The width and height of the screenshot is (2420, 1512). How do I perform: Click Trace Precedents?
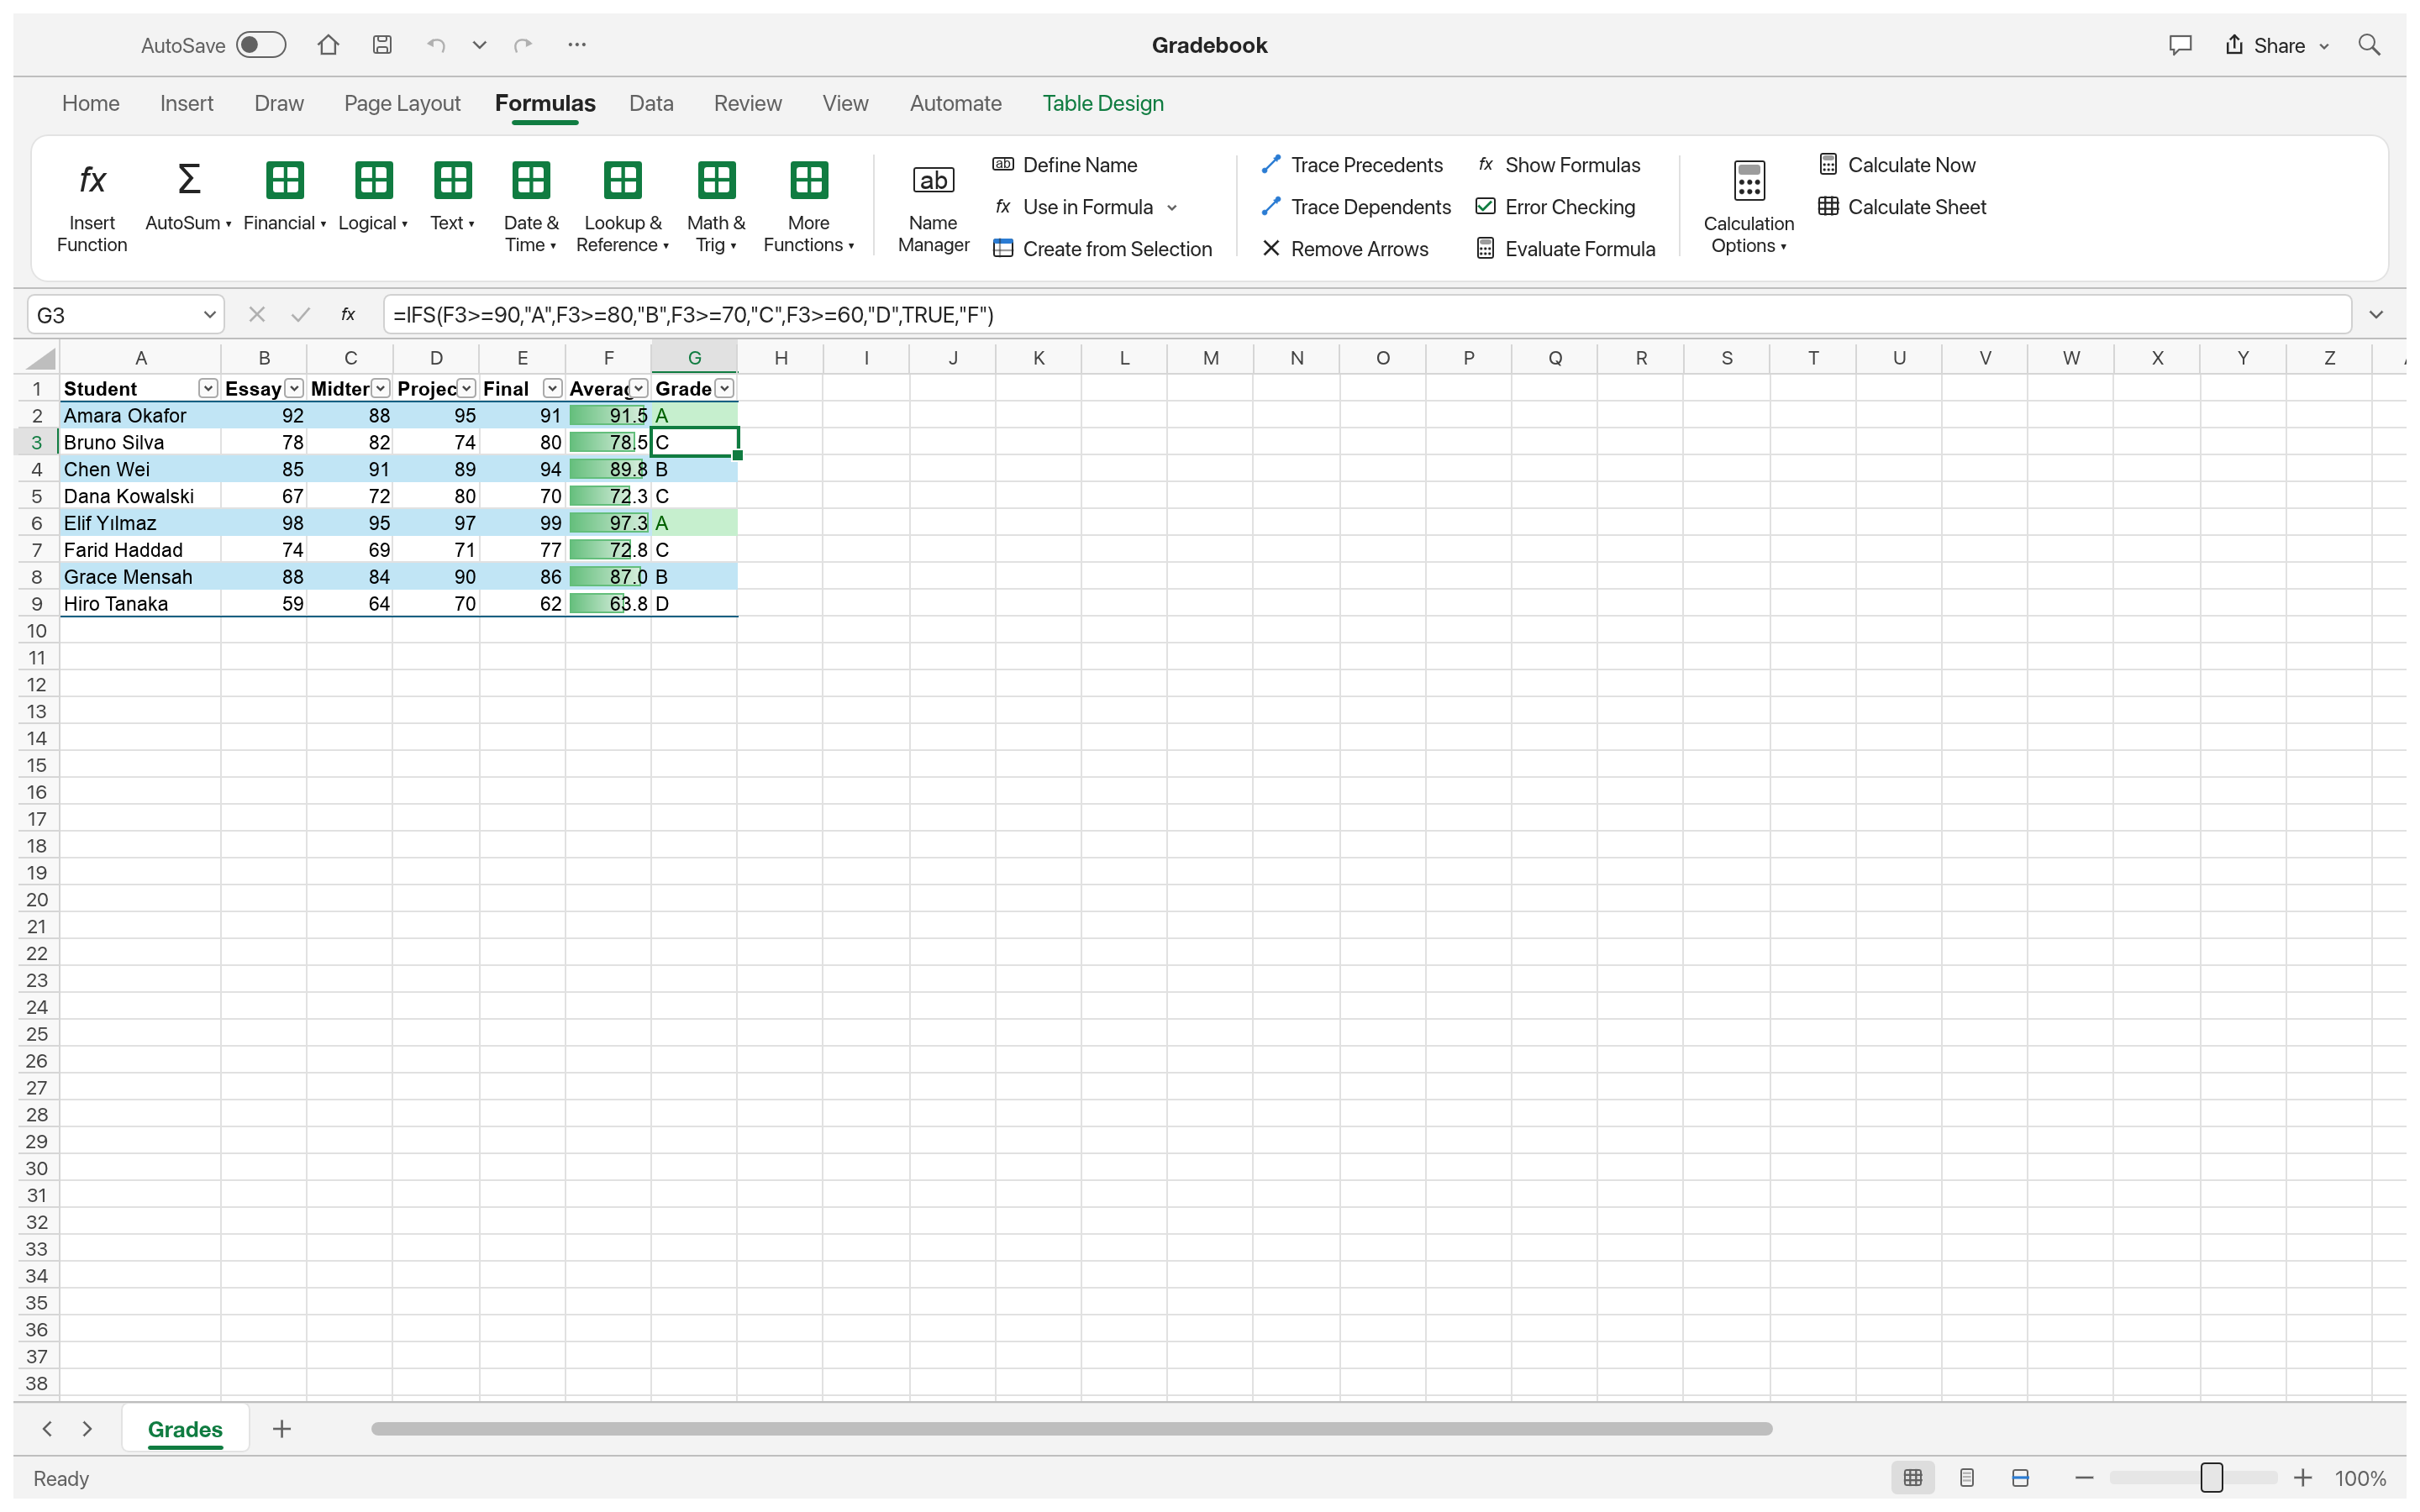(x=1352, y=165)
